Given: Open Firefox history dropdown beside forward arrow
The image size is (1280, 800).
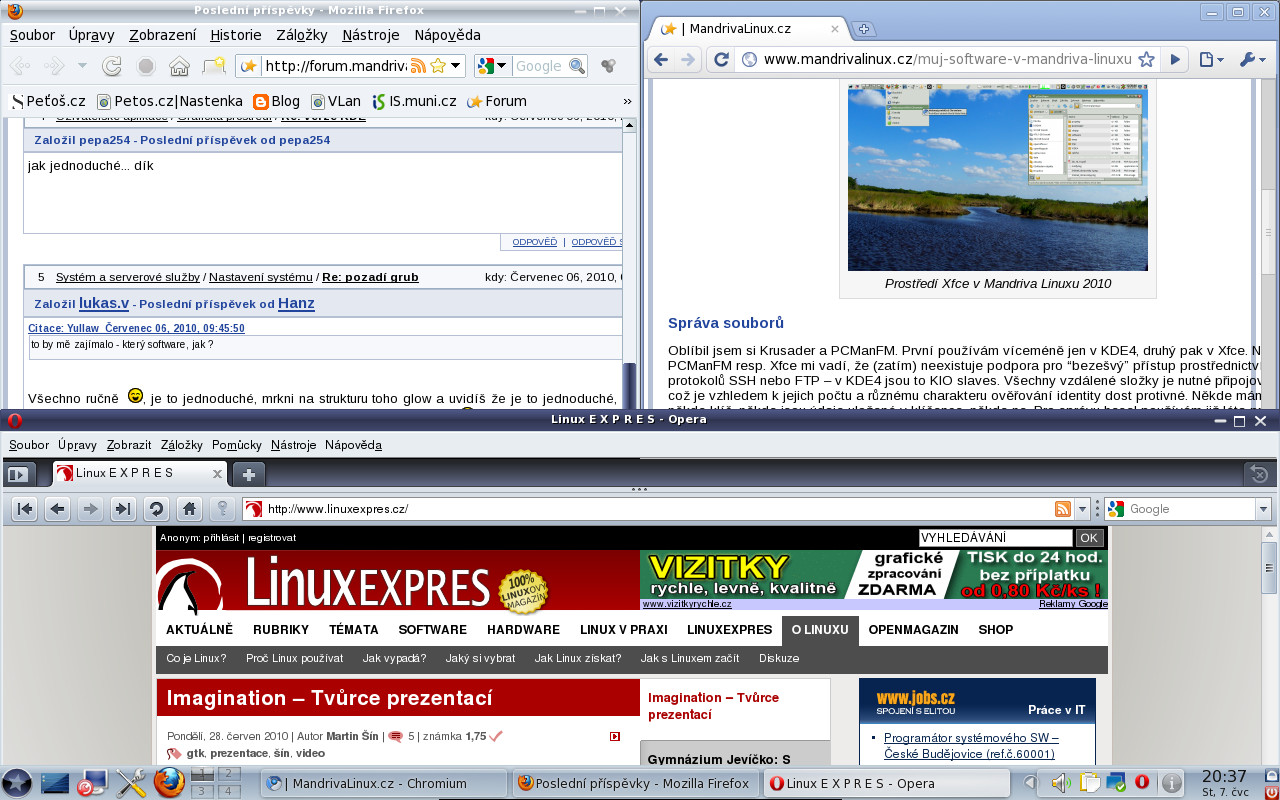Looking at the screenshot, I should click(82, 67).
